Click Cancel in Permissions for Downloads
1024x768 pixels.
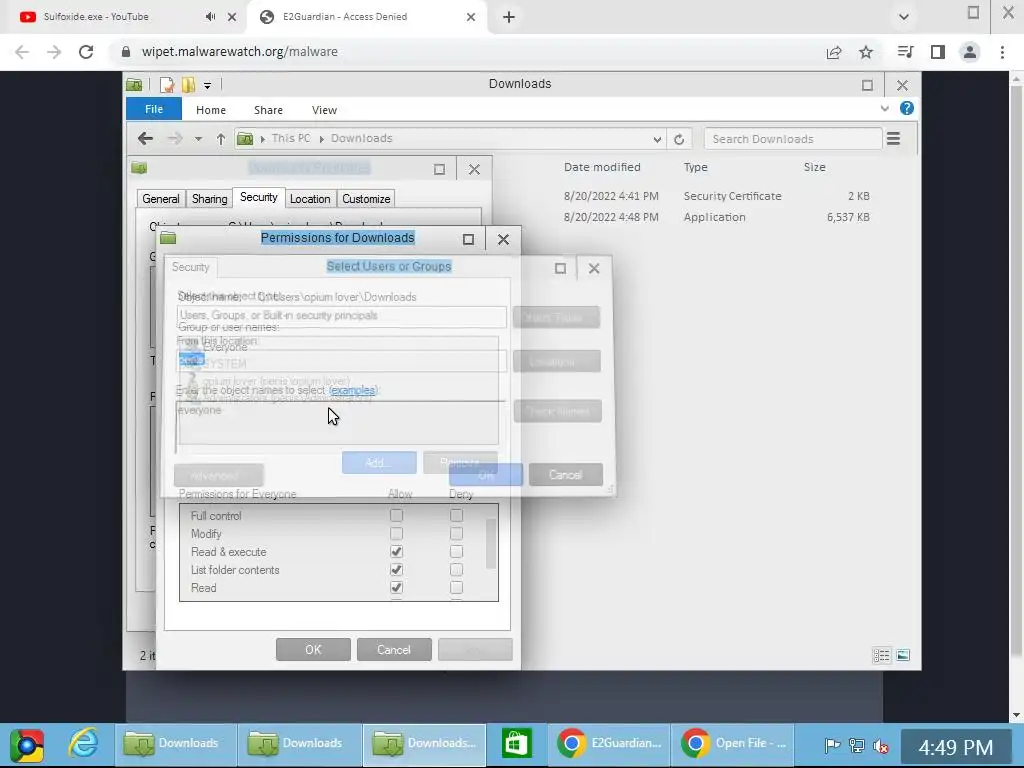pos(394,650)
